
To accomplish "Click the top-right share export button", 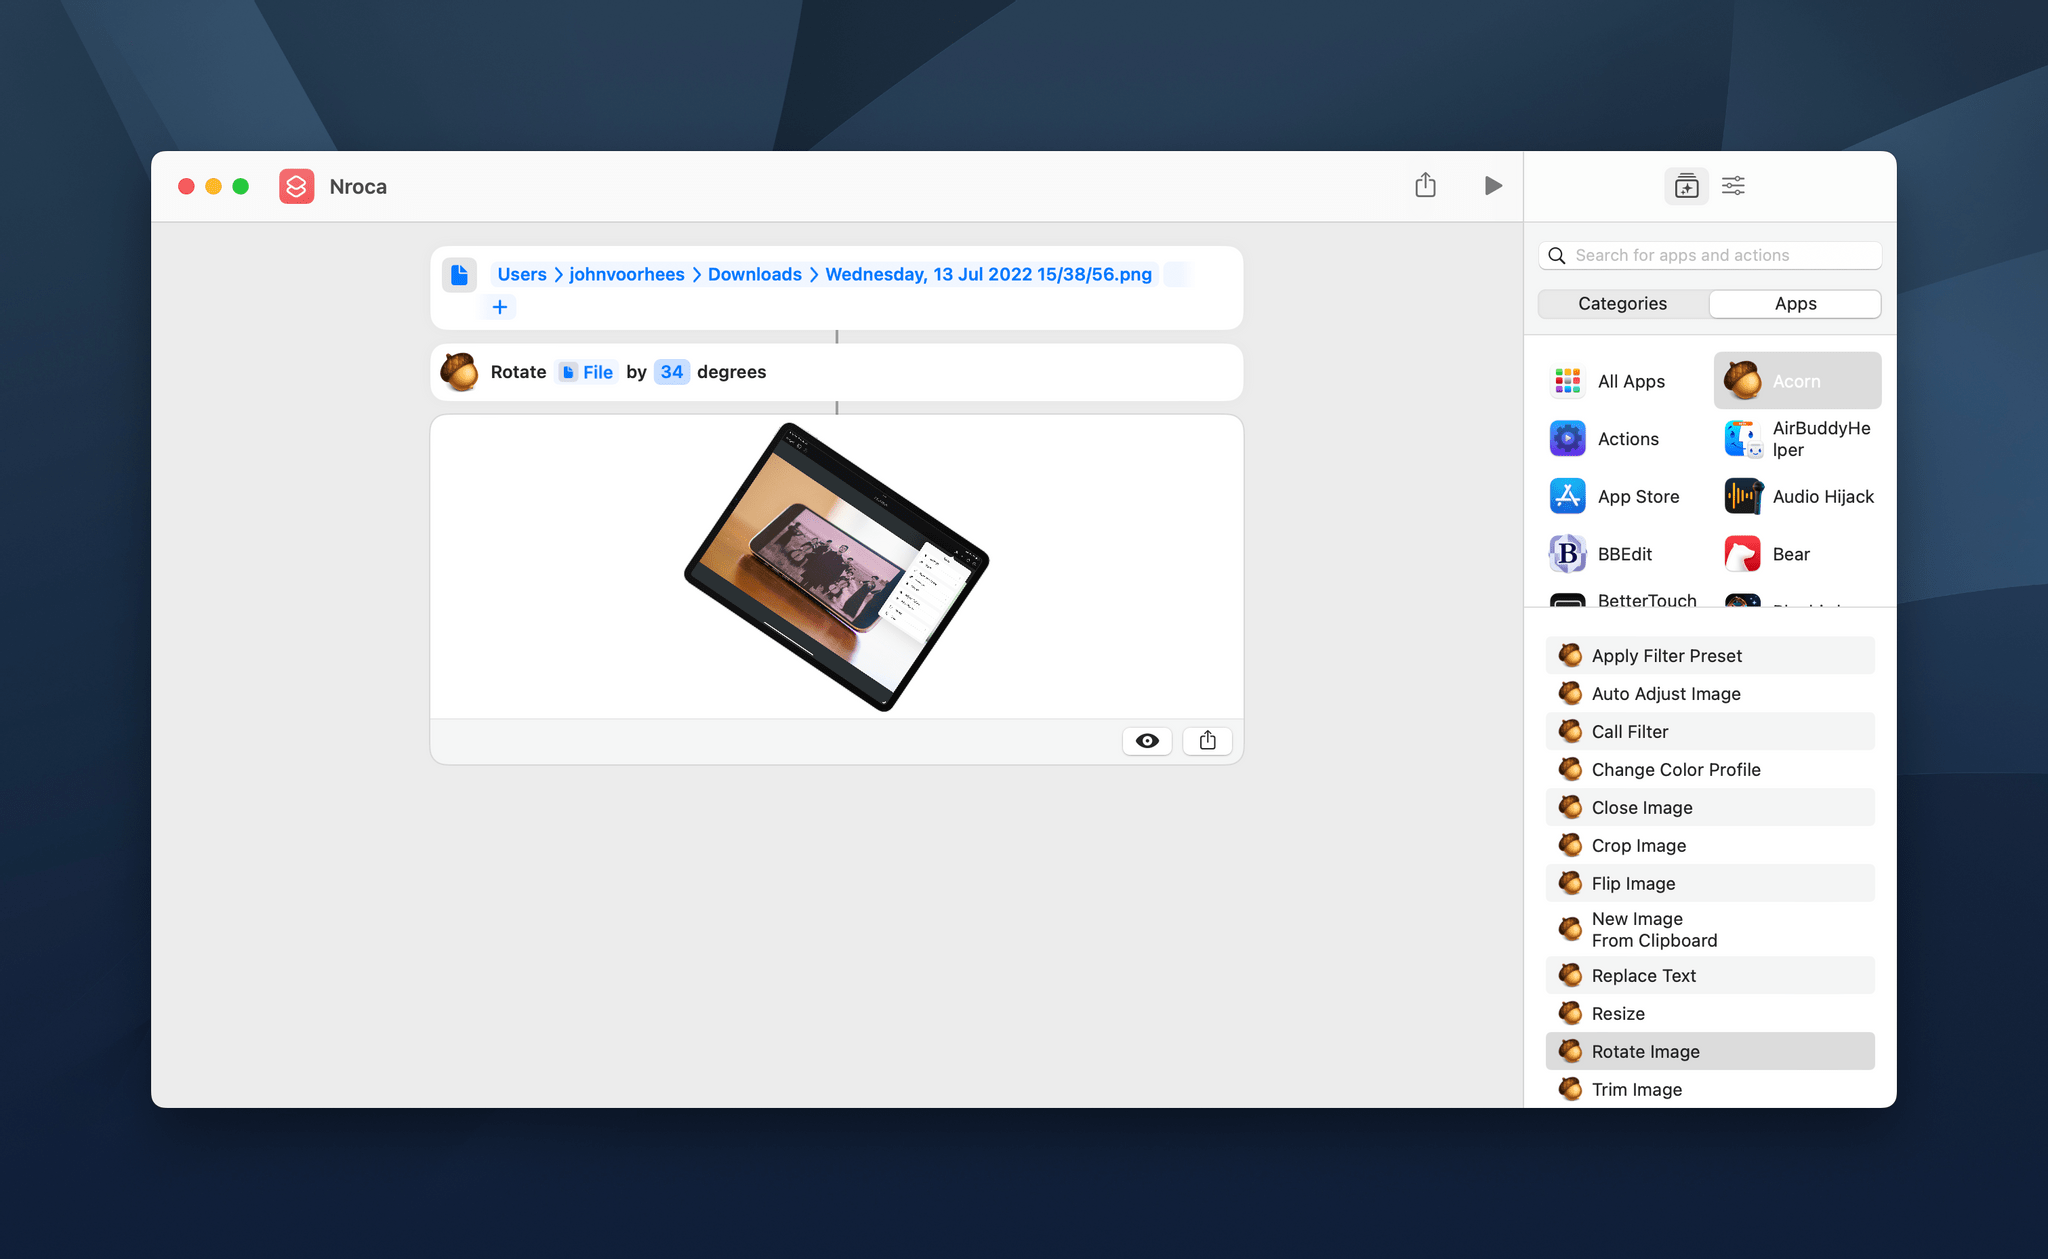I will (1425, 186).
